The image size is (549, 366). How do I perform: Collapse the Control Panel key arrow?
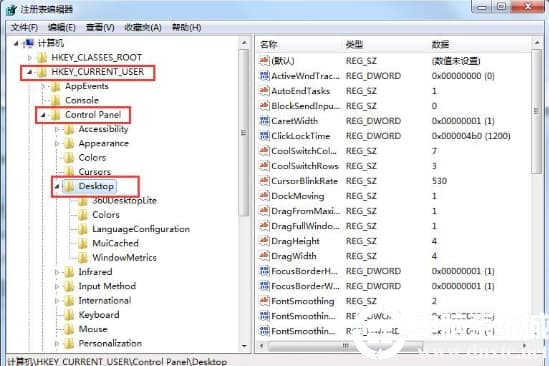tap(43, 115)
